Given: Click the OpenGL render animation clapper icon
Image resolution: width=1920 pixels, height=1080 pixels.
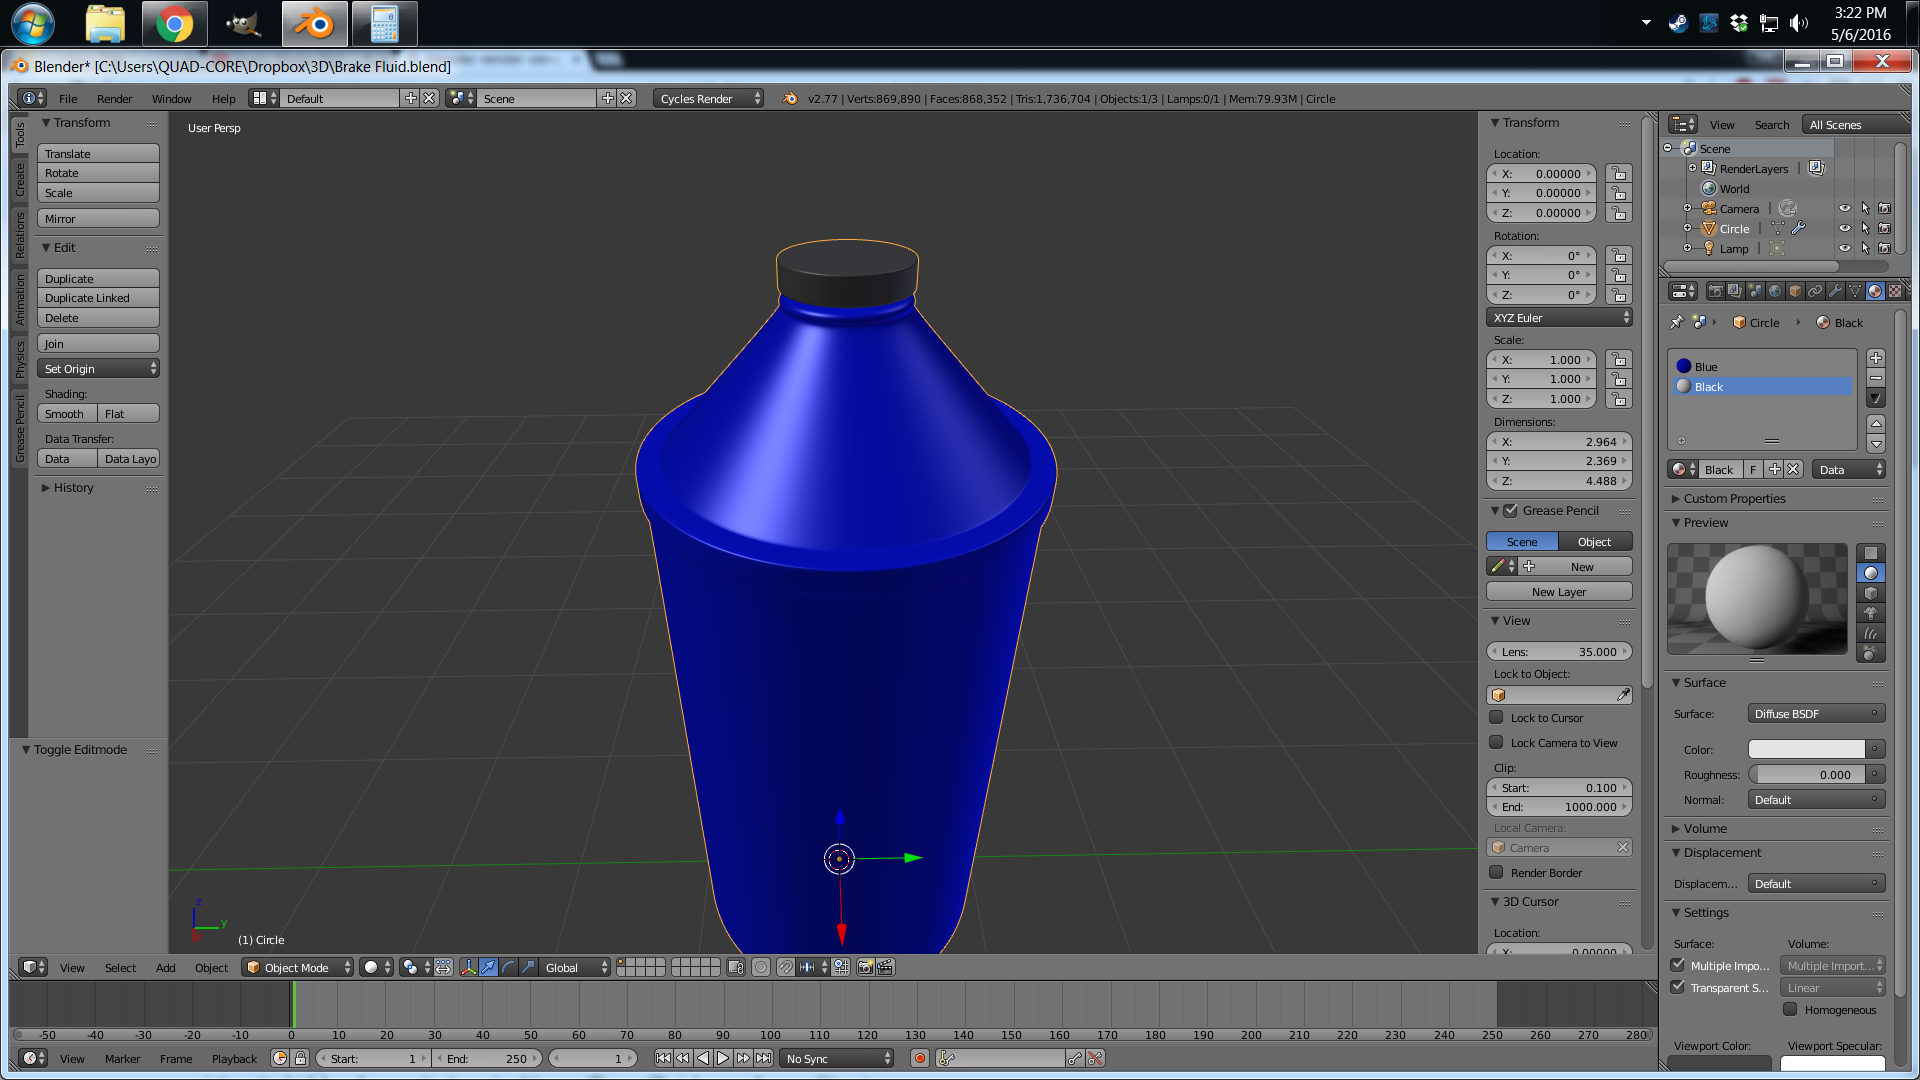Looking at the screenshot, I should [885, 967].
